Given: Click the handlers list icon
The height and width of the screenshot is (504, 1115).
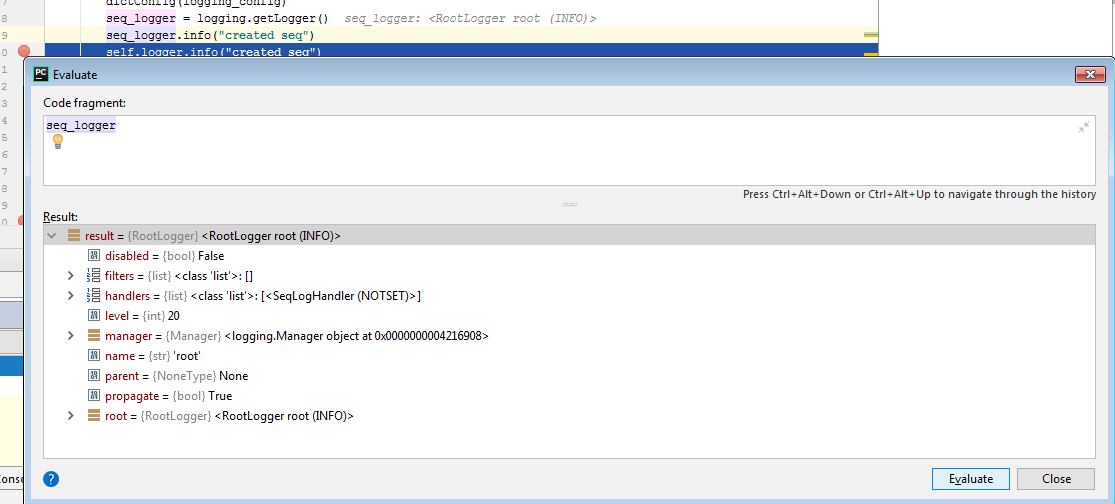Looking at the screenshot, I should [93, 295].
